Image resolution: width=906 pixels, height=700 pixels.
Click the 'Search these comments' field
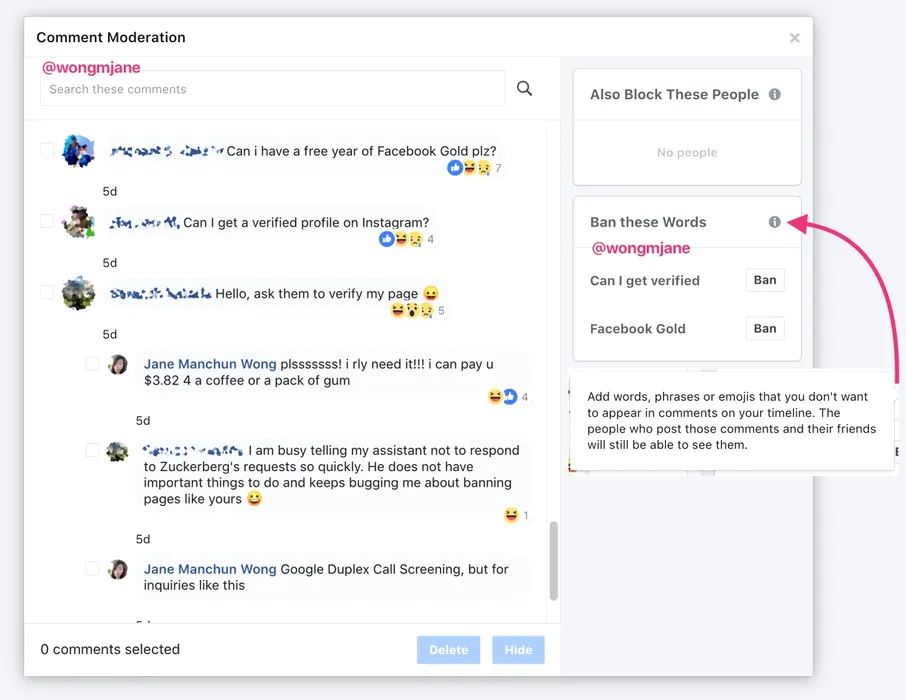272,89
